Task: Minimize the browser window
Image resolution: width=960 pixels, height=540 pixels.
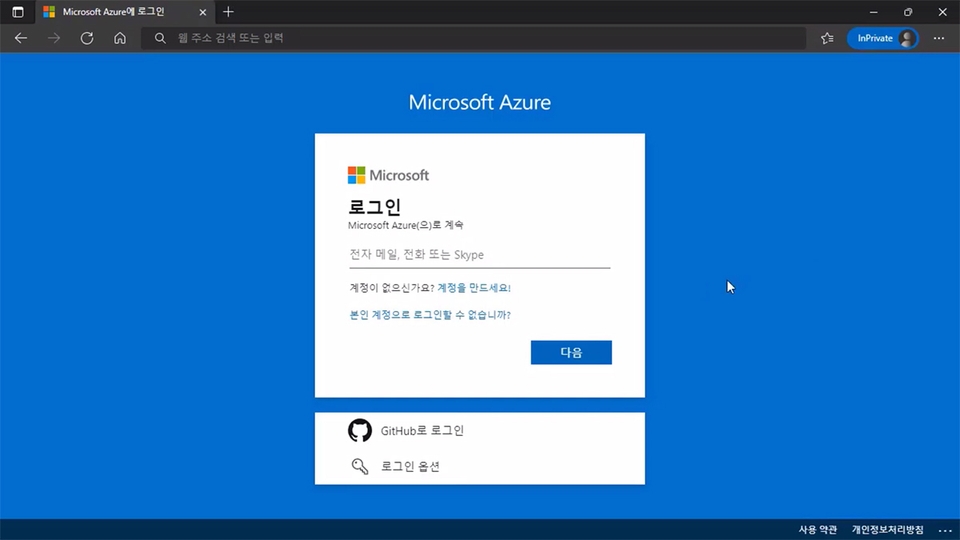Action: pos(874,12)
